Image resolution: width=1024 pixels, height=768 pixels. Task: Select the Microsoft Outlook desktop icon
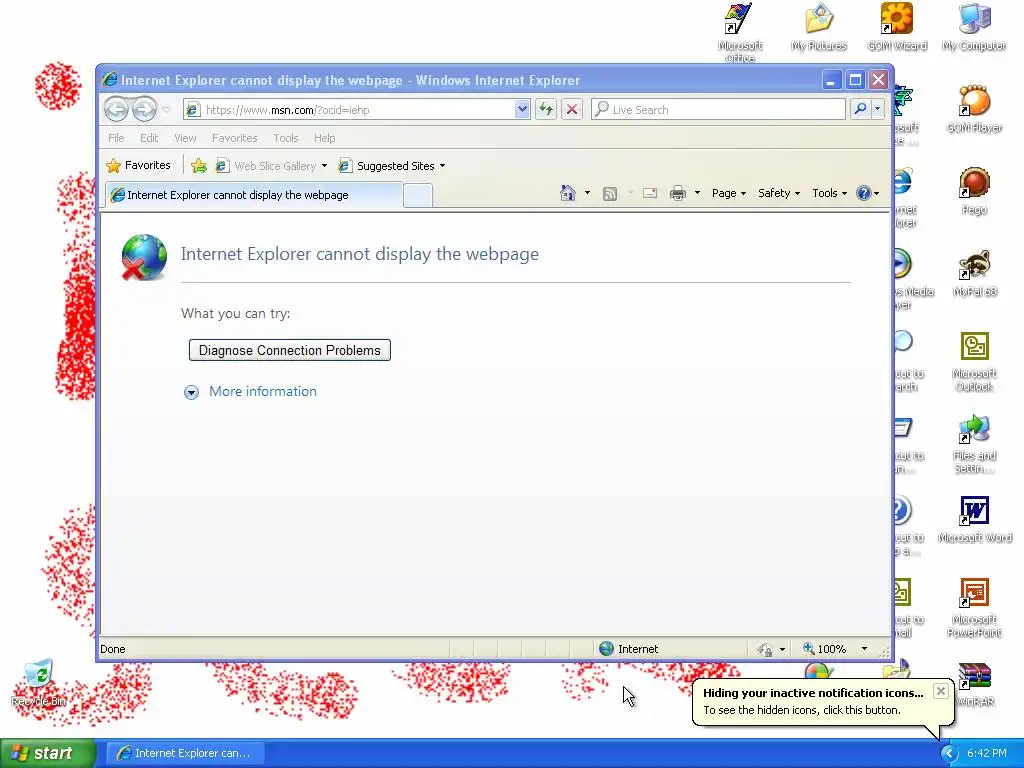[974, 361]
